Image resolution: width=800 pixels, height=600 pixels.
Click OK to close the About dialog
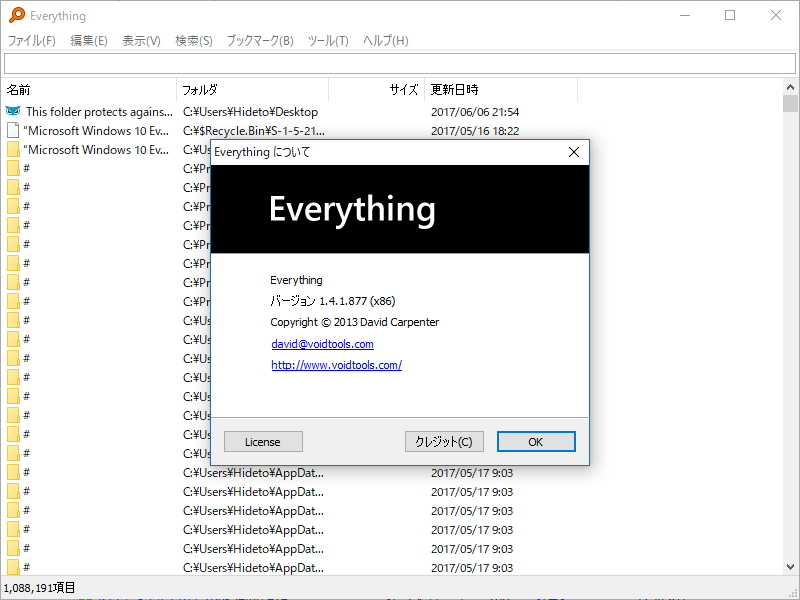pos(536,441)
